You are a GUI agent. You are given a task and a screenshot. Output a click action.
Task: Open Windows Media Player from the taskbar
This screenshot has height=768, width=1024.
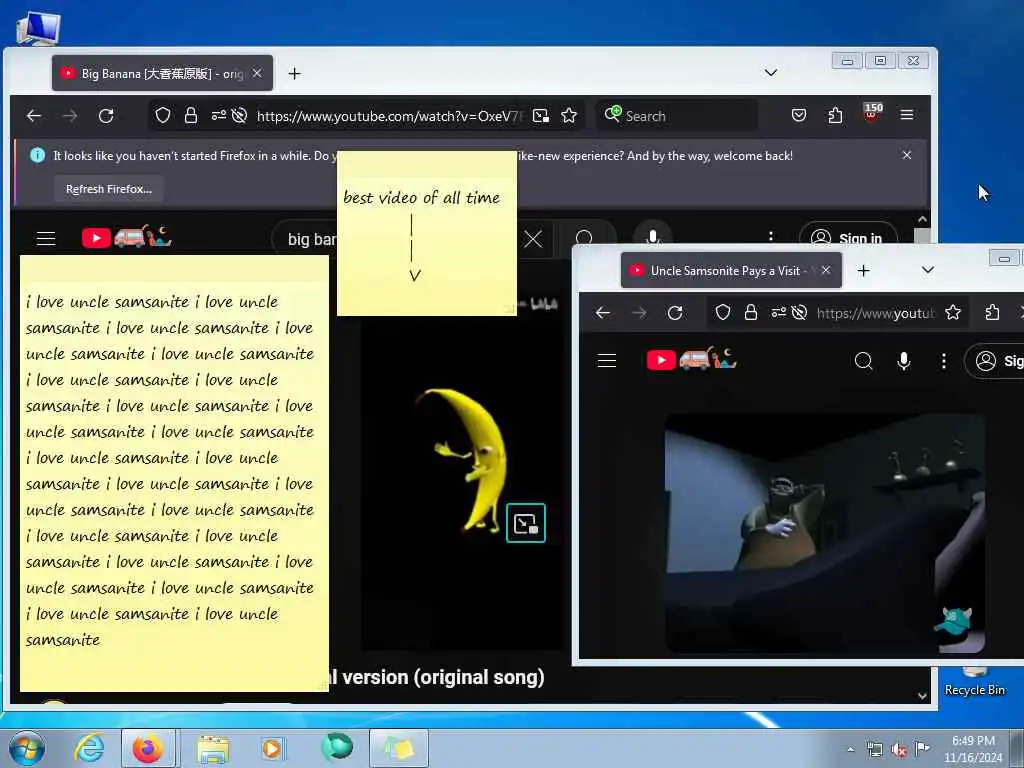[272, 748]
